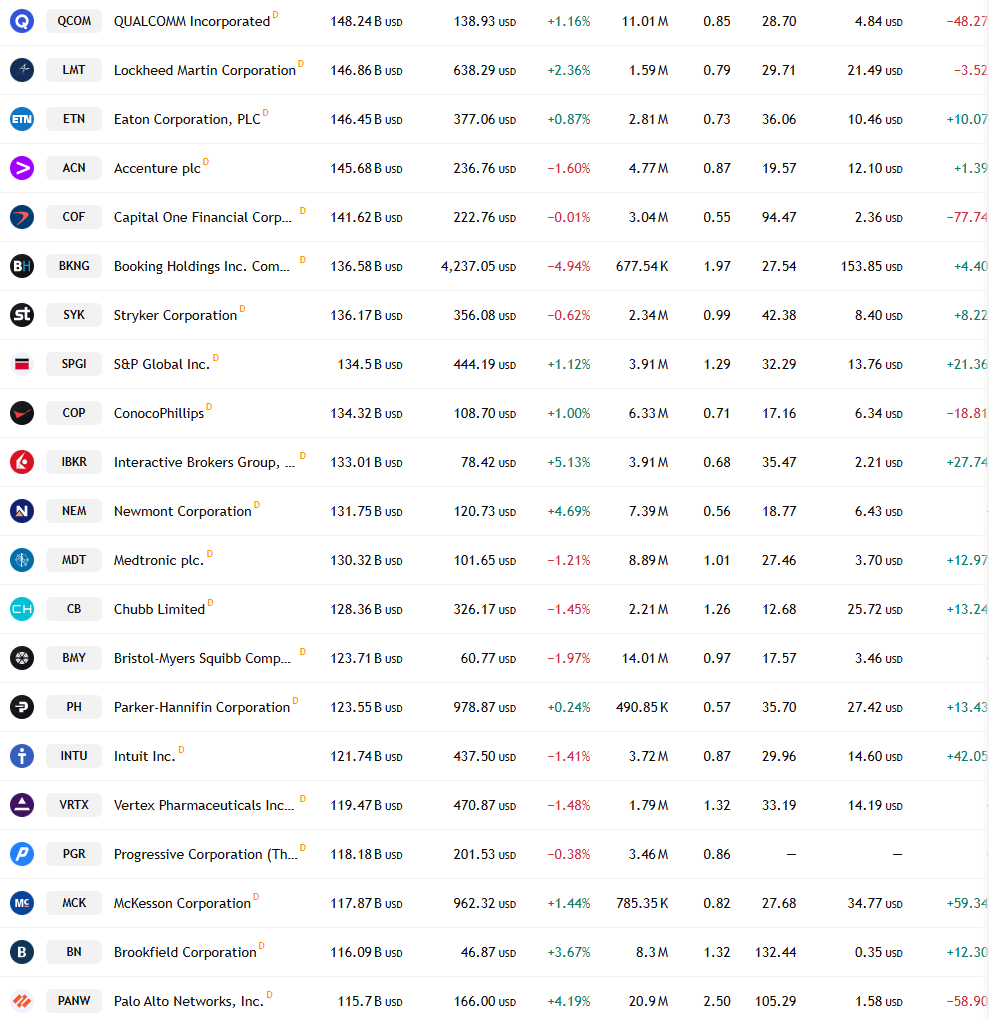Screen dimensions: 989x1019
Task: Select the PANW ticker badge
Action: tap(74, 1001)
